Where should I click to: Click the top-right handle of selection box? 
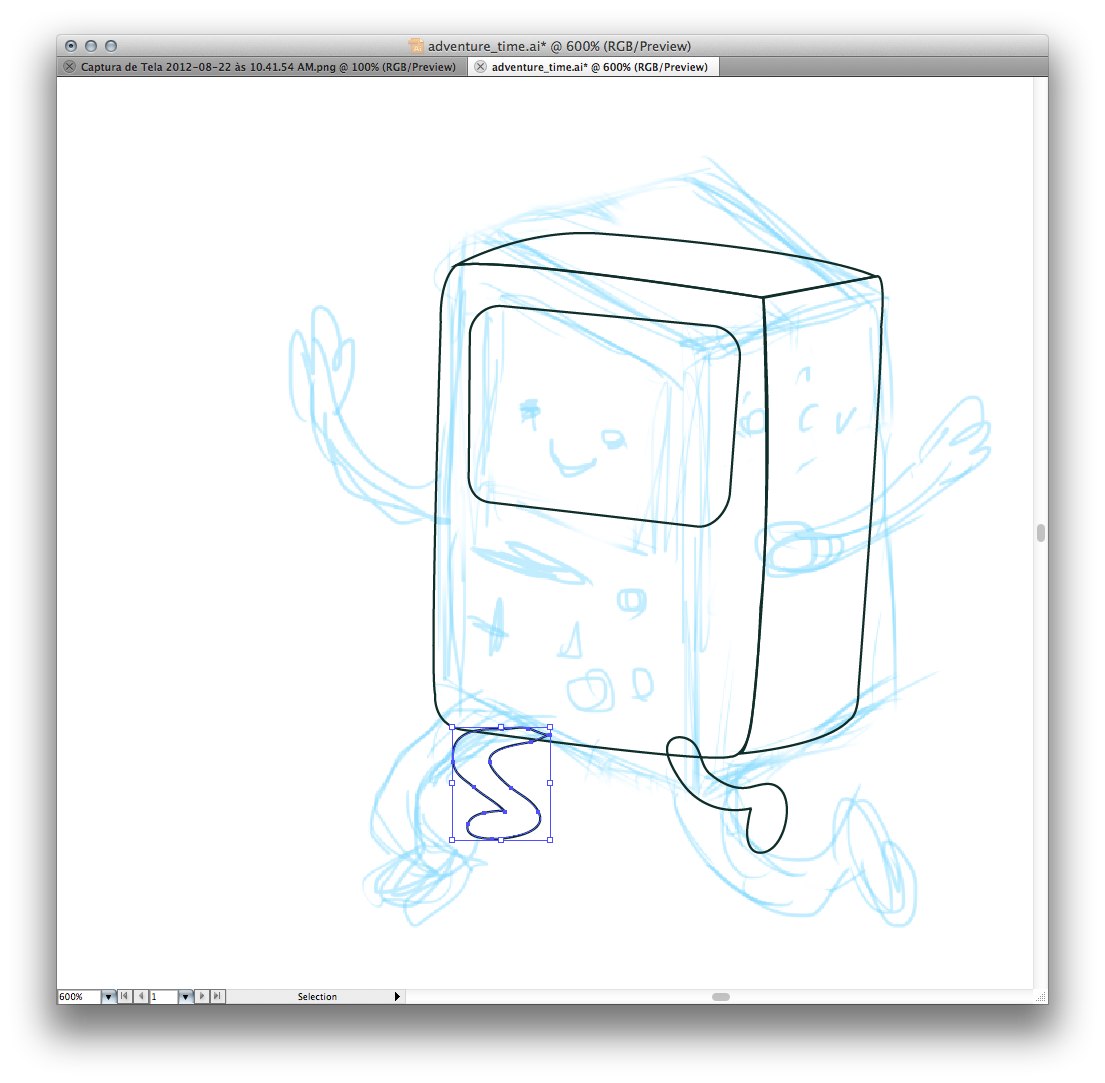point(551,728)
